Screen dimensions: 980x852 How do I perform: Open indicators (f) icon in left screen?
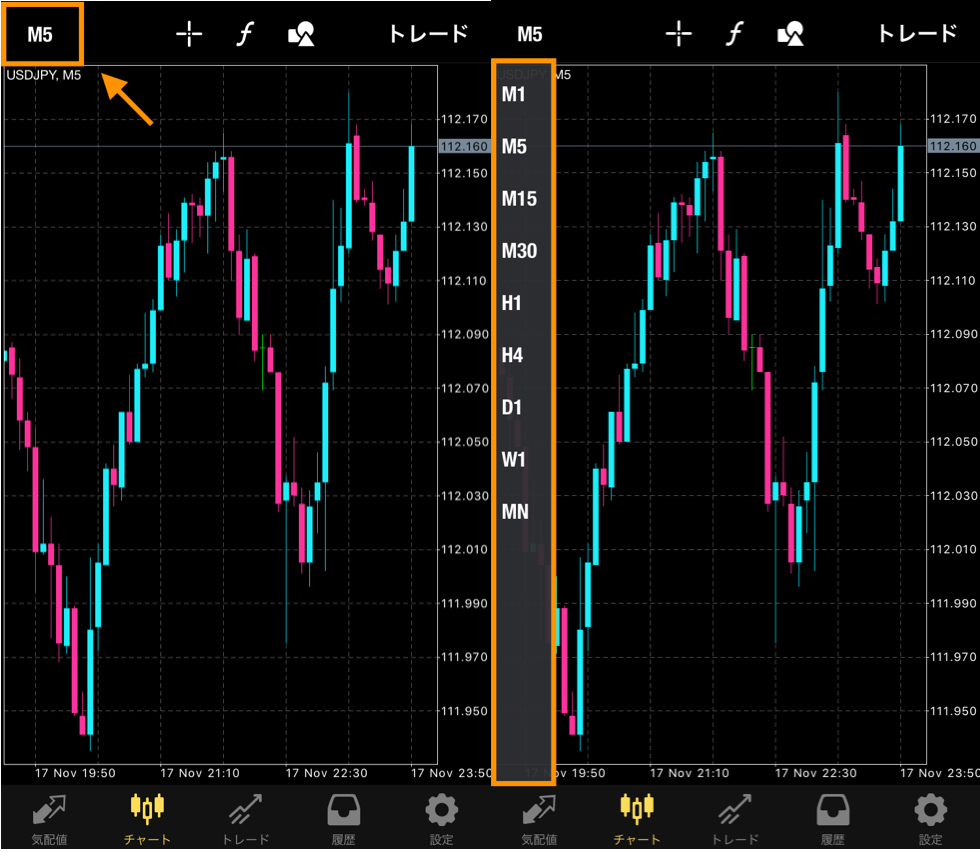(245, 34)
